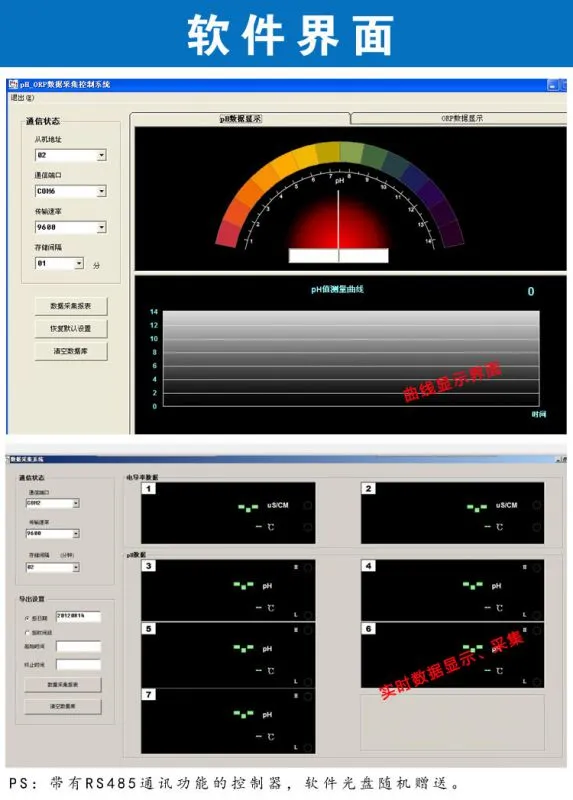573x800 pixels.
Task: Click the red segment of the pH gauge arc
Action: (228, 233)
